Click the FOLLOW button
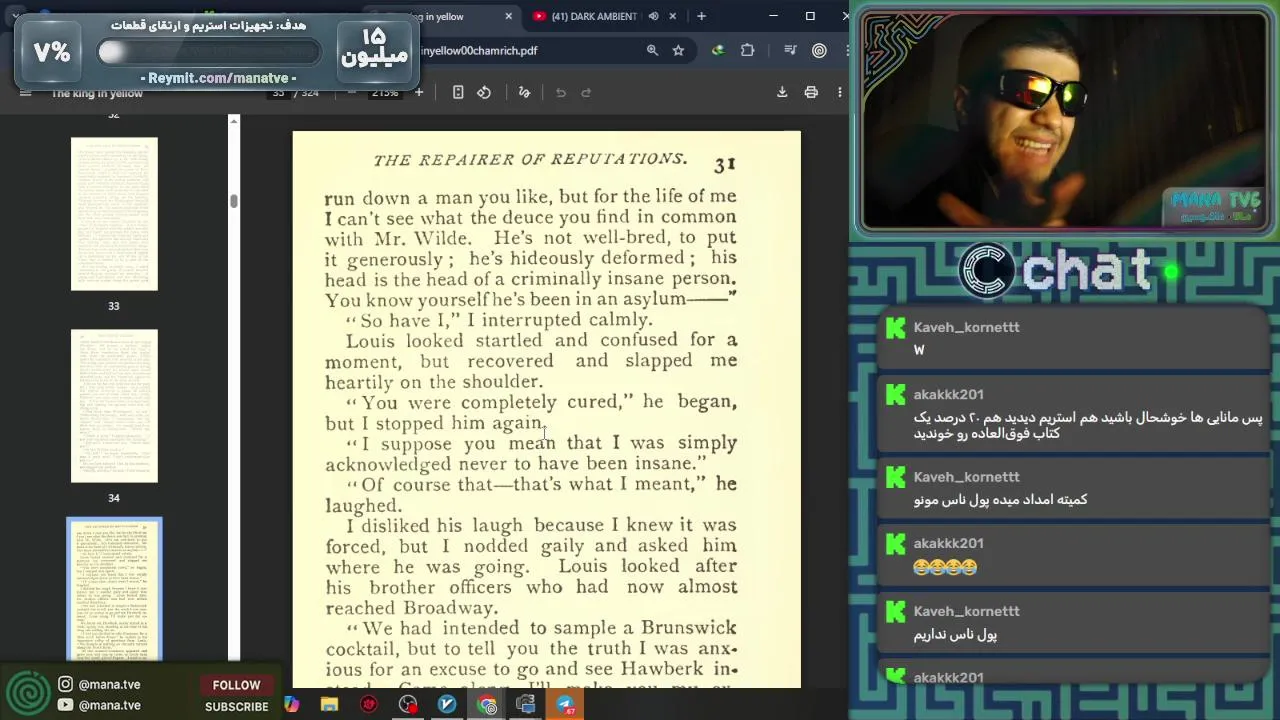Screen dimensions: 1280x720 236,685
